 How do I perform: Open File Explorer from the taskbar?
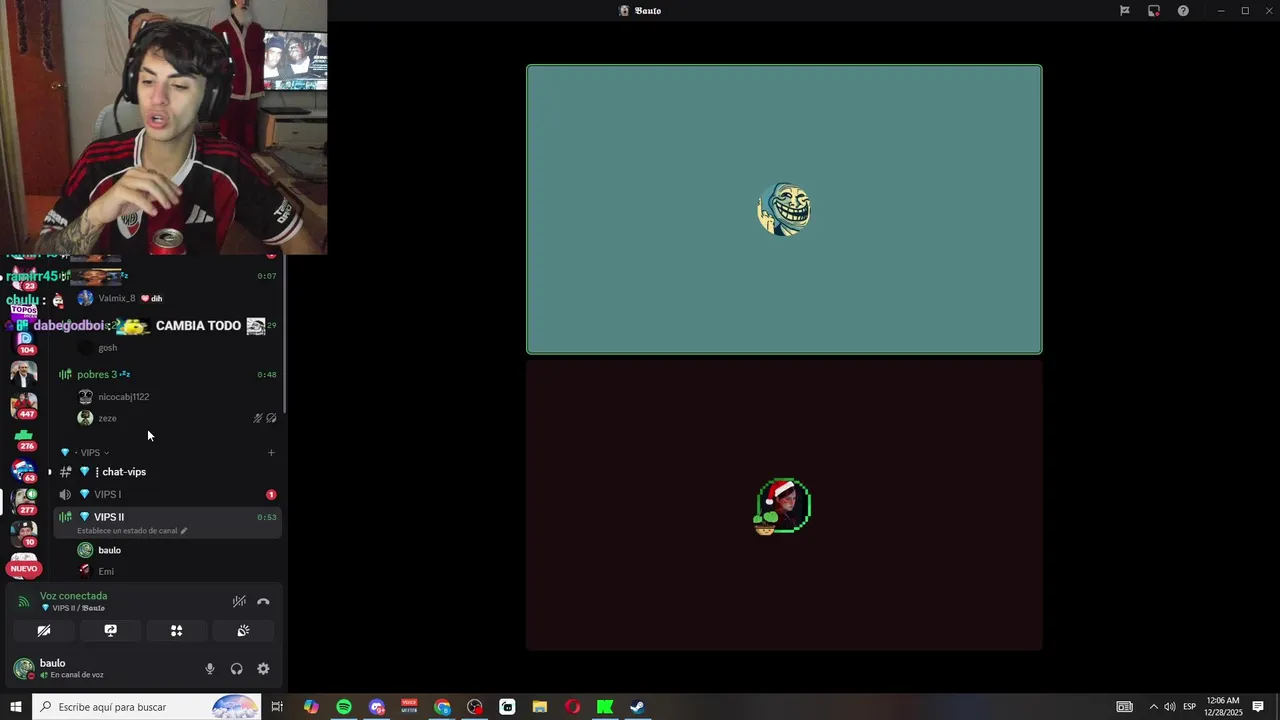tap(540, 707)
